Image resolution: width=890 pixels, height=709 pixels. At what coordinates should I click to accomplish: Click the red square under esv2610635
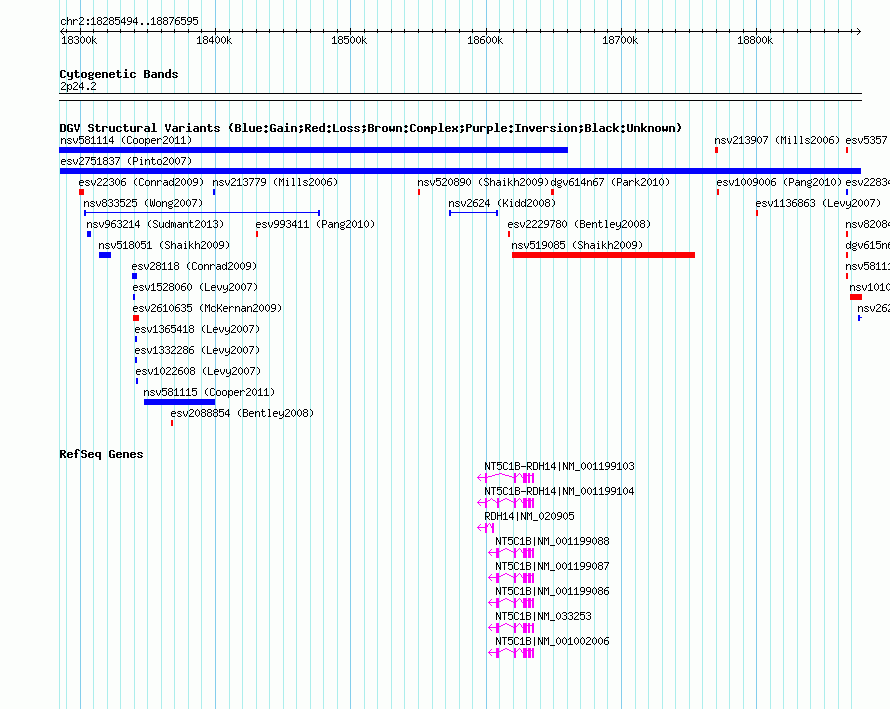click(136, 318)
